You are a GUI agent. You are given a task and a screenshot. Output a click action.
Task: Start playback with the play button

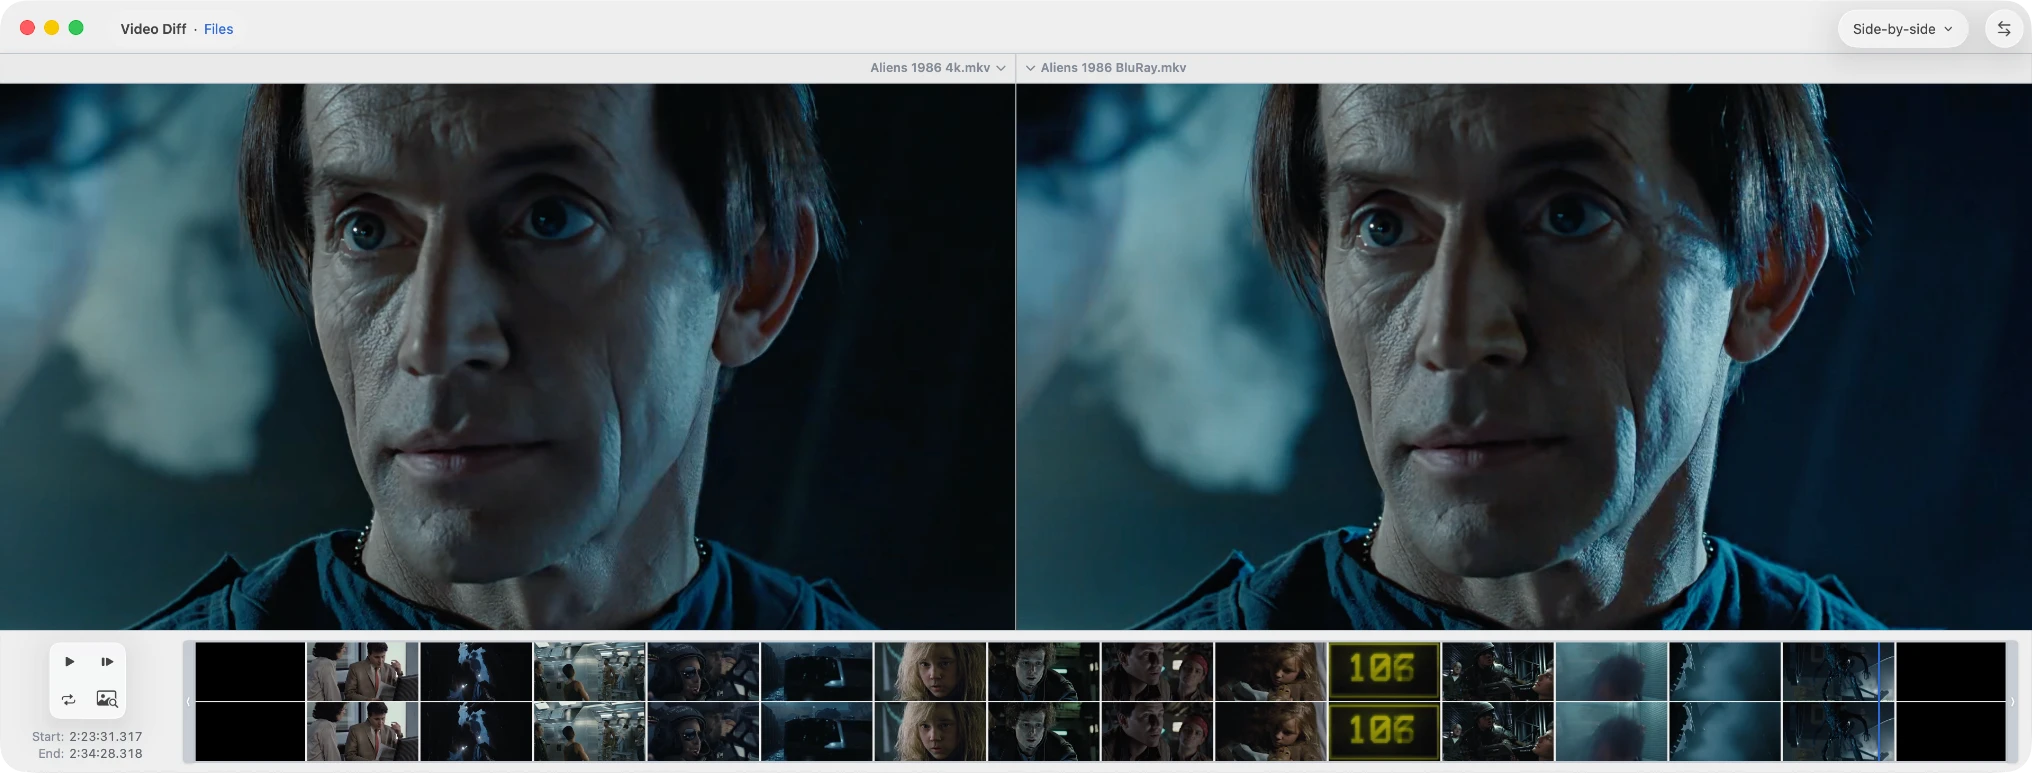pyautogui.click(x=69, y=662)
